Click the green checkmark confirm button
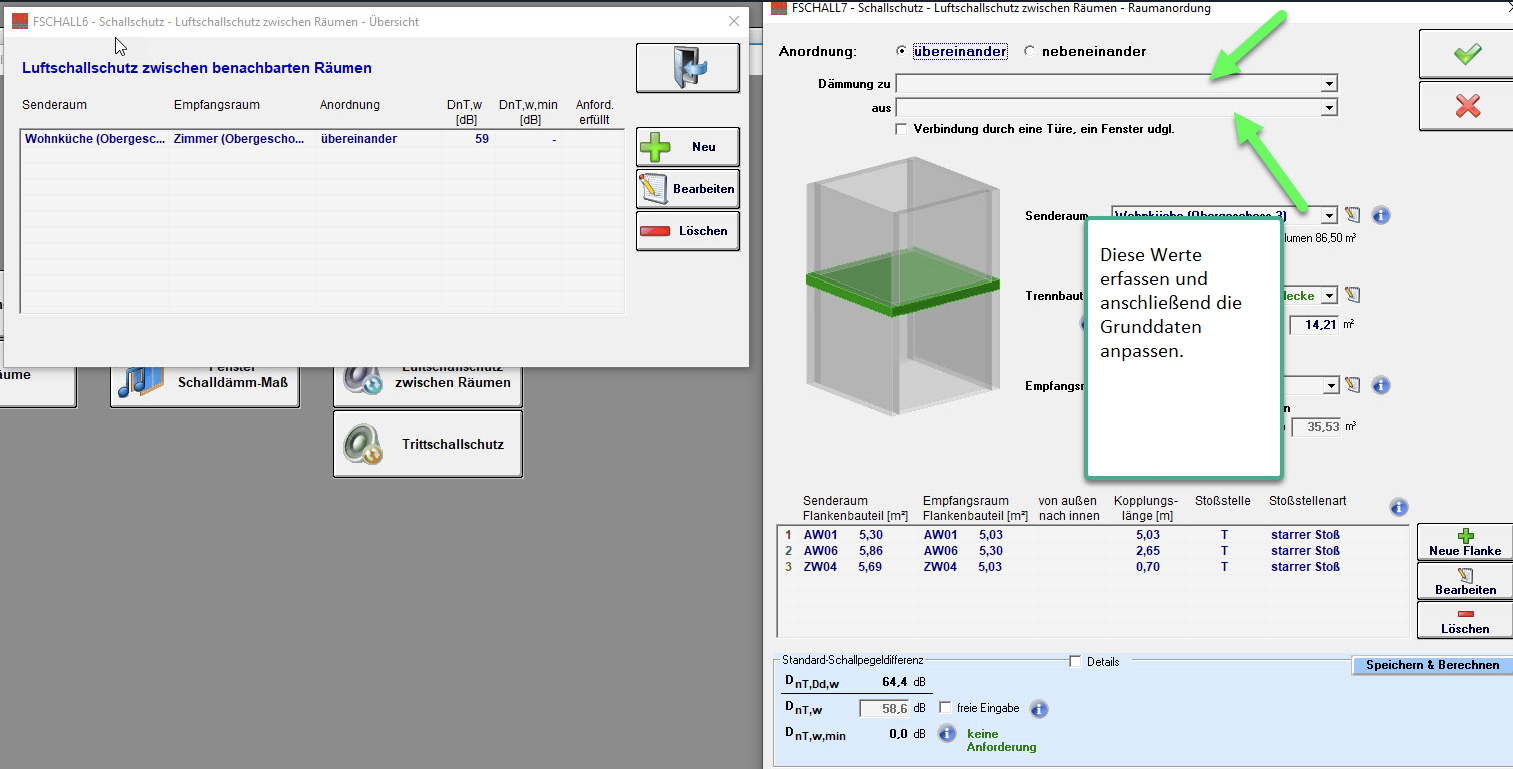Image resolution: width=1513 pixels, height=769 pixels. [1467, 55]
